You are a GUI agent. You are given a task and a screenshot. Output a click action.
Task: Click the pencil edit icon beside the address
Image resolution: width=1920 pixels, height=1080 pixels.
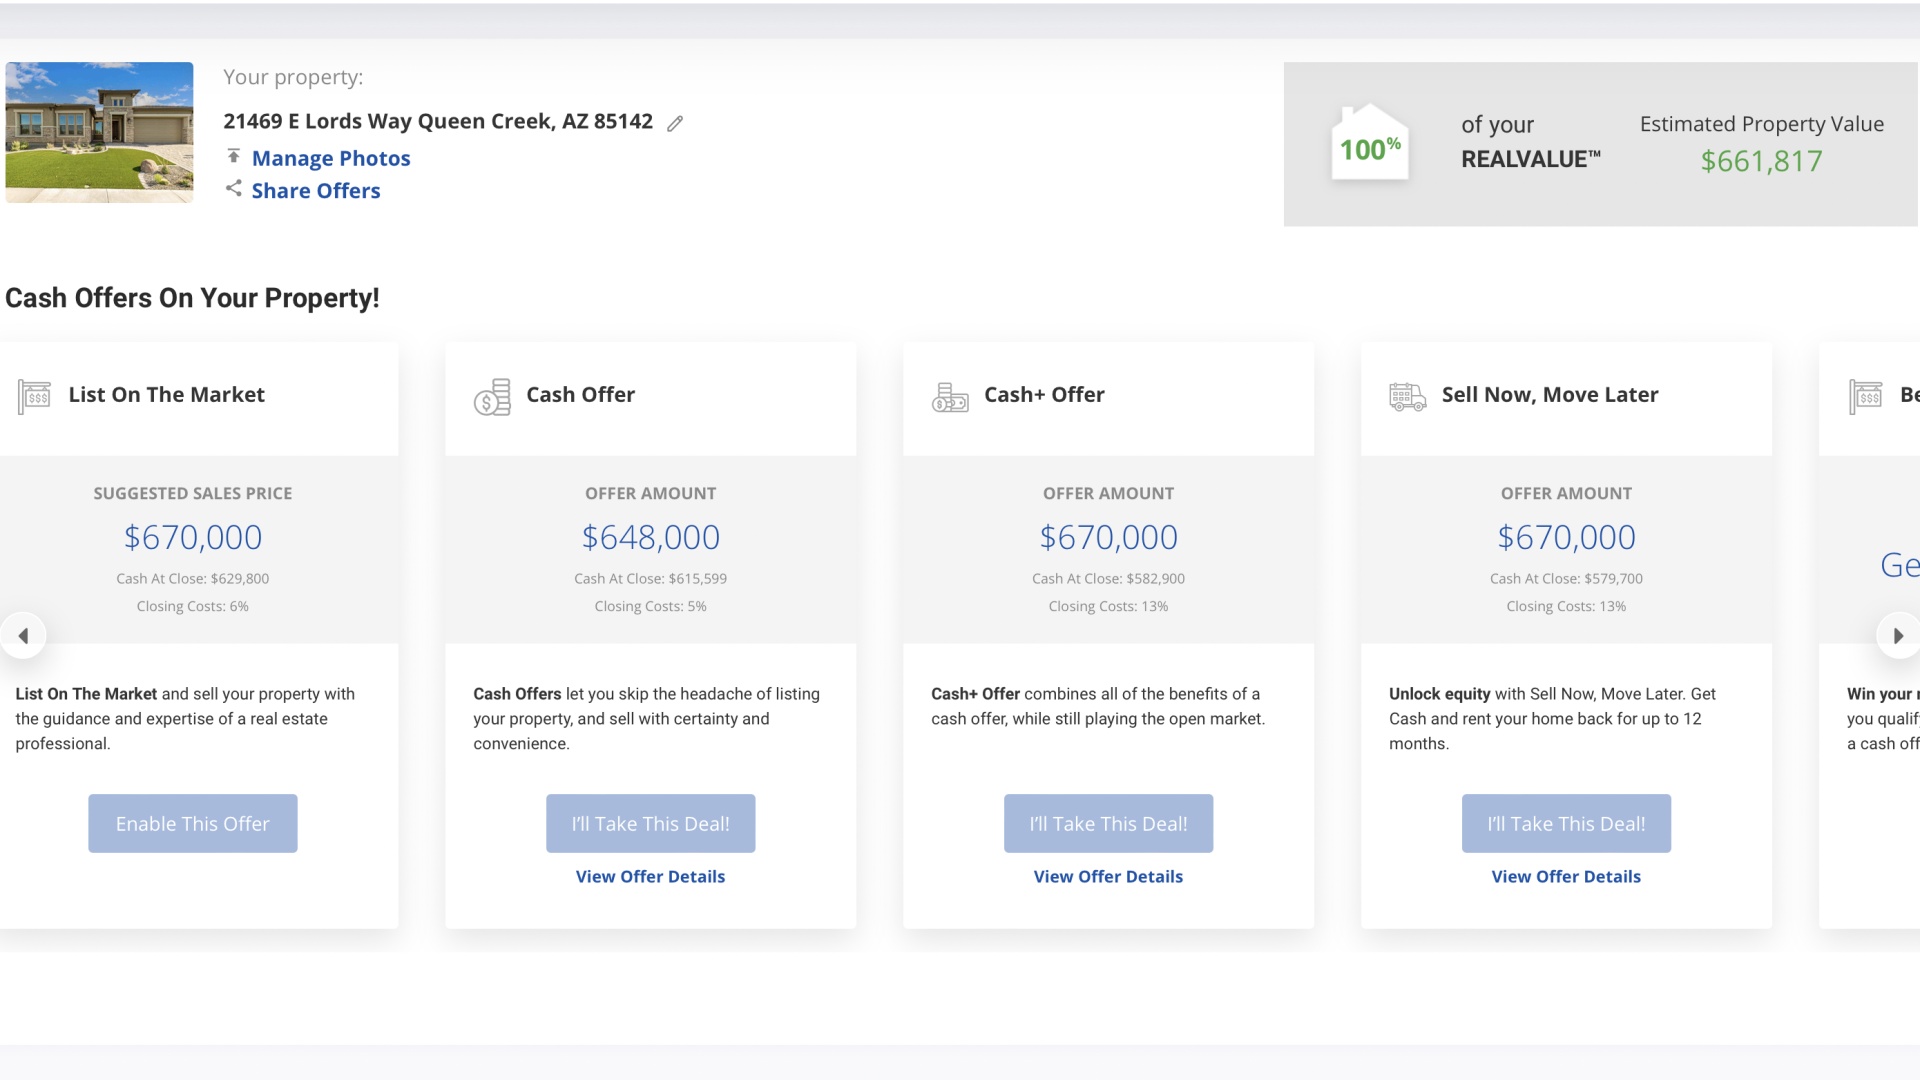click(675, 123)
